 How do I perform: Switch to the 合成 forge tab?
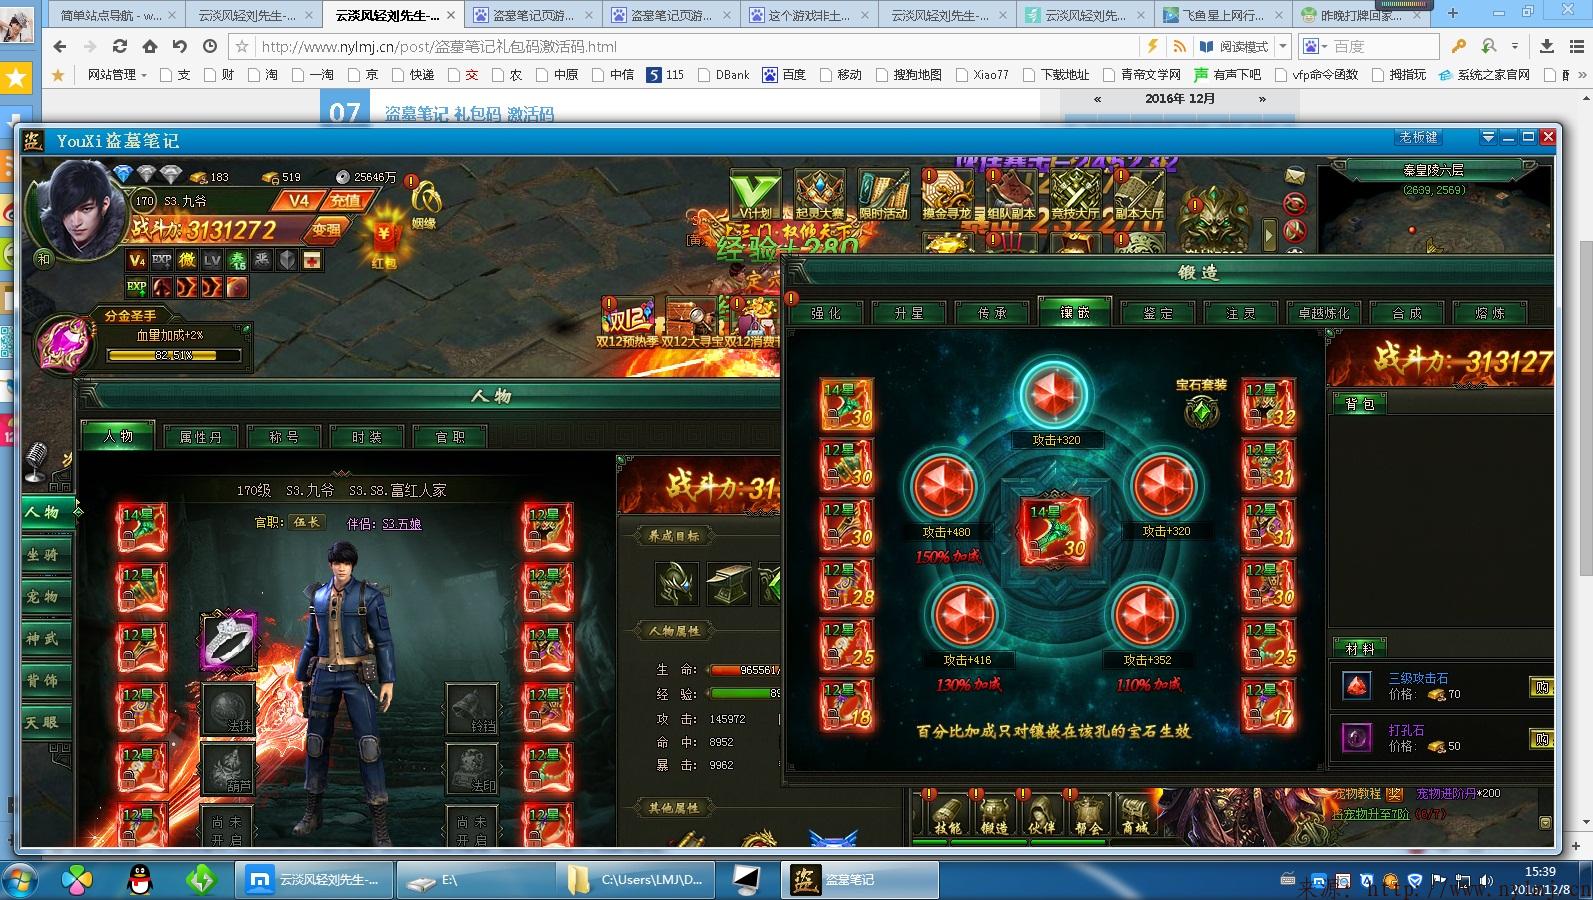[1407, 313]
